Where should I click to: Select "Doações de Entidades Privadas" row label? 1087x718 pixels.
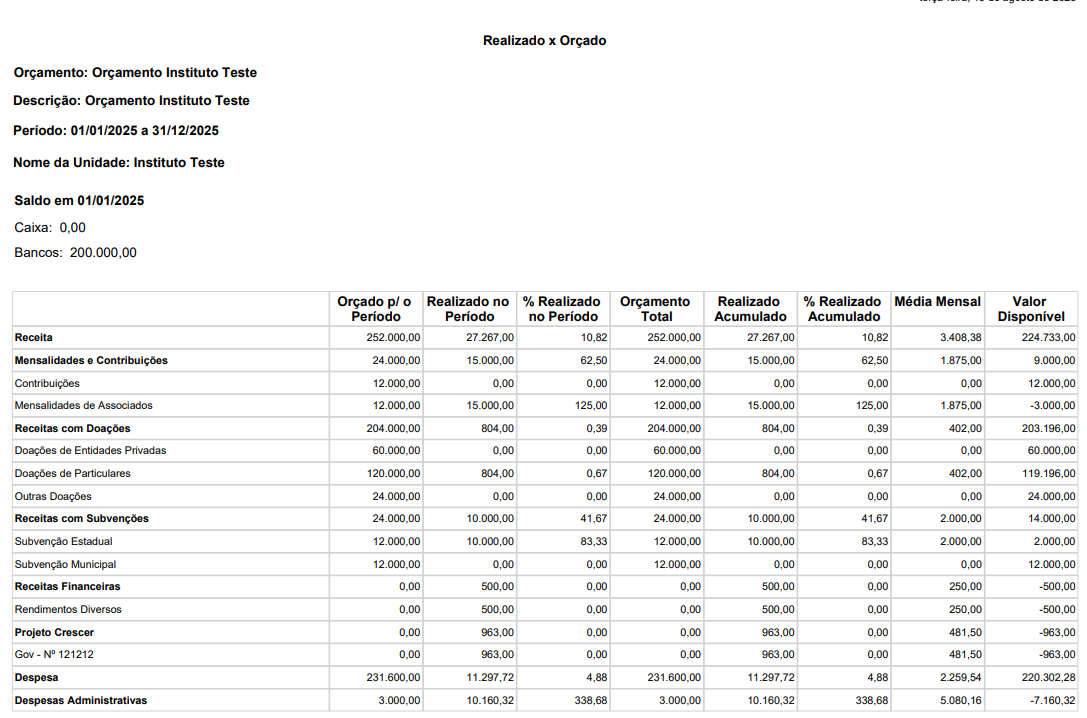click(90, 450)
